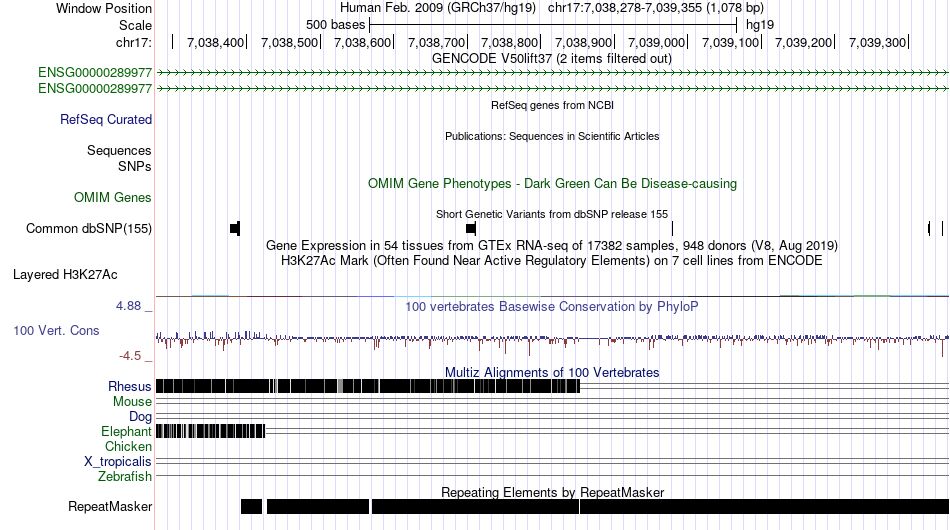Viewport: 950px width, 530px height.
Task: Open Publications: Sequences in Scientific Articles title
Action: point(552,136)
